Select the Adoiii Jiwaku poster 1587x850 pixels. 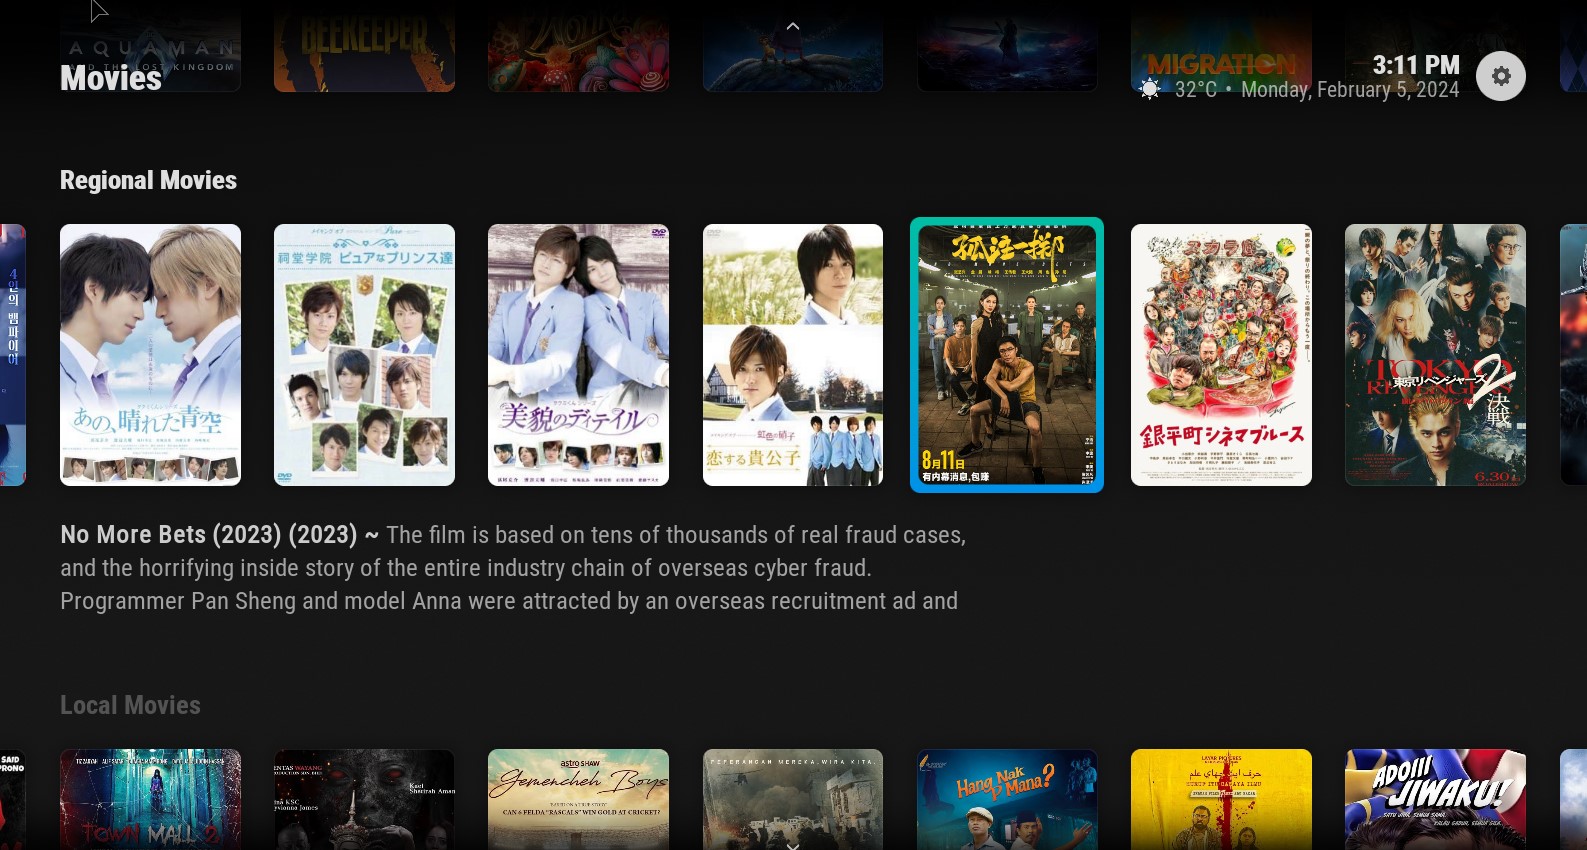(x=1435, y=799)
